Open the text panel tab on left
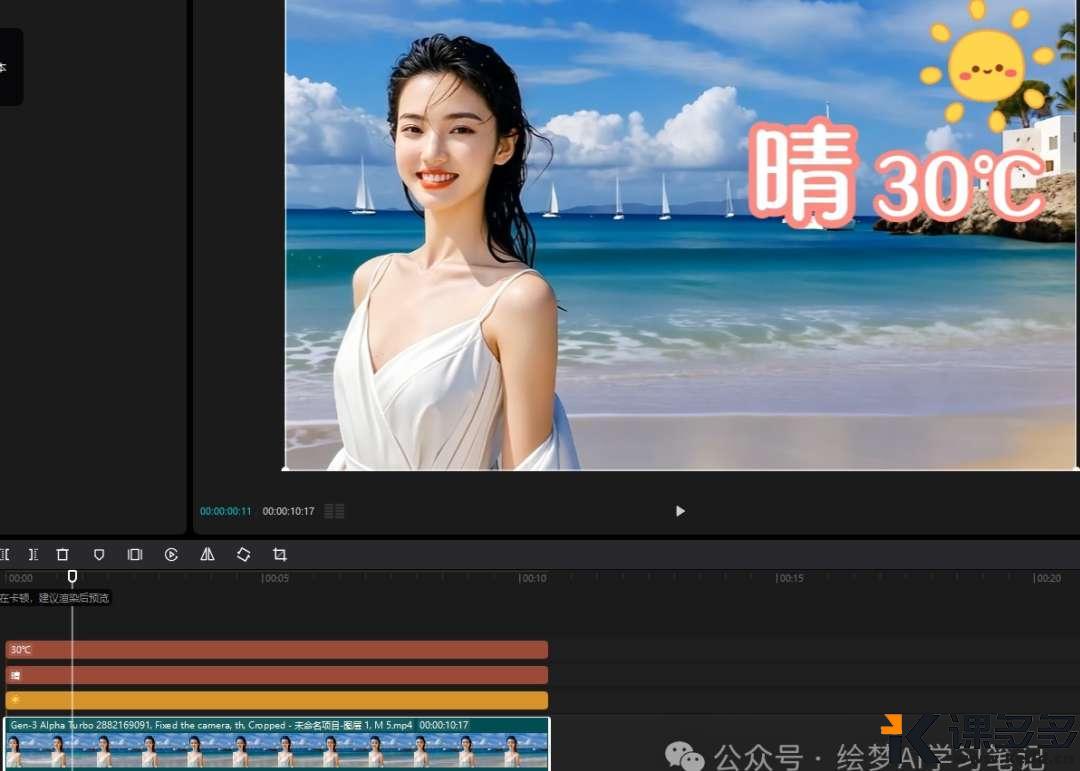 [x=8, y=67]
